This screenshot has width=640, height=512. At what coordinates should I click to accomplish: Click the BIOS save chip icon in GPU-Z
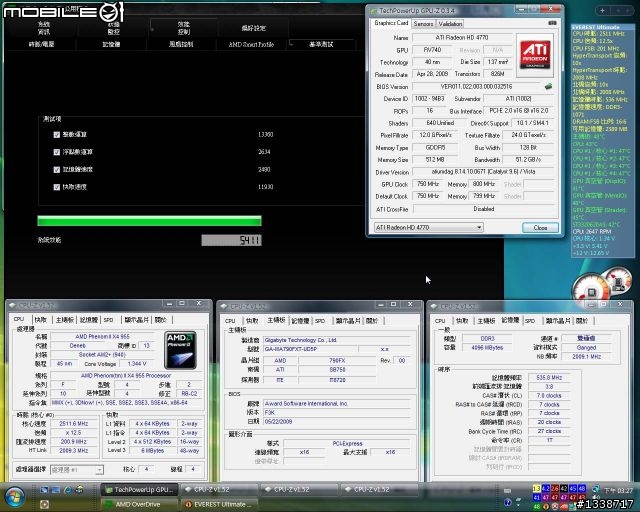(548, 86)
